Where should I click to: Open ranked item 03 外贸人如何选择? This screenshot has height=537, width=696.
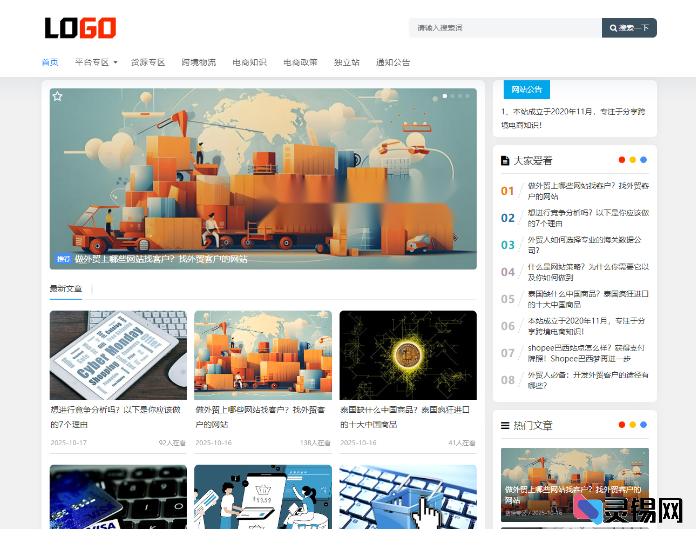pos(585,245)
